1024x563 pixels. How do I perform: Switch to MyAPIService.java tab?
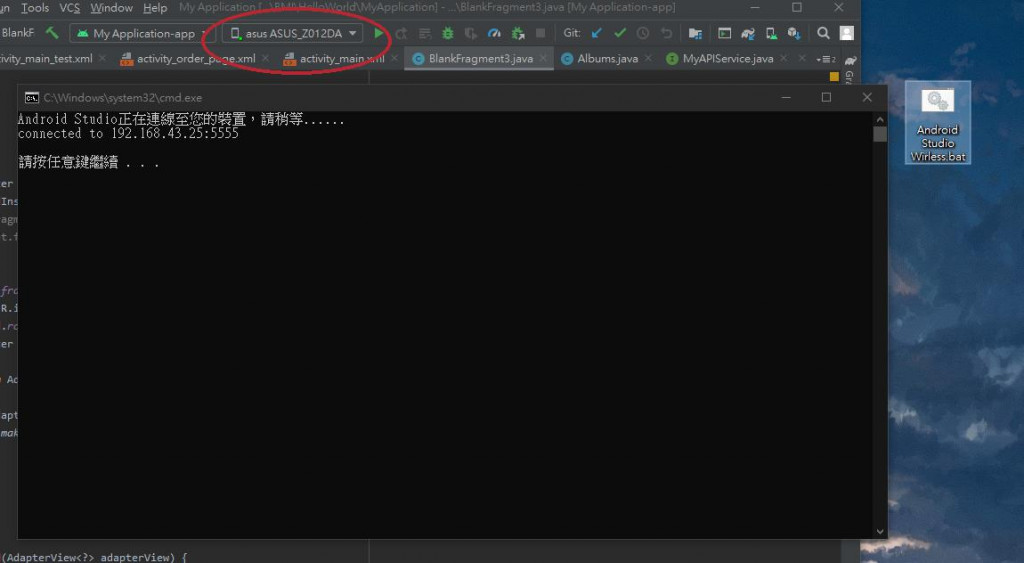pos(728,59)
